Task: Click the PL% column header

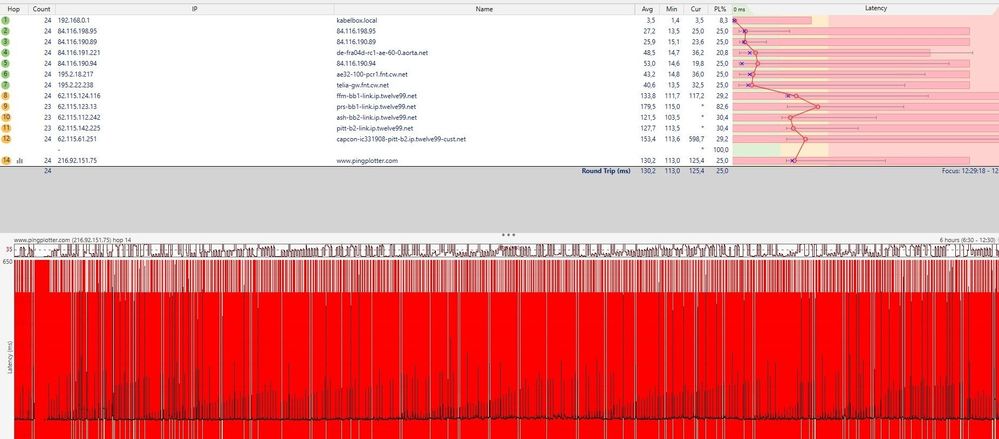Action: 720,9
